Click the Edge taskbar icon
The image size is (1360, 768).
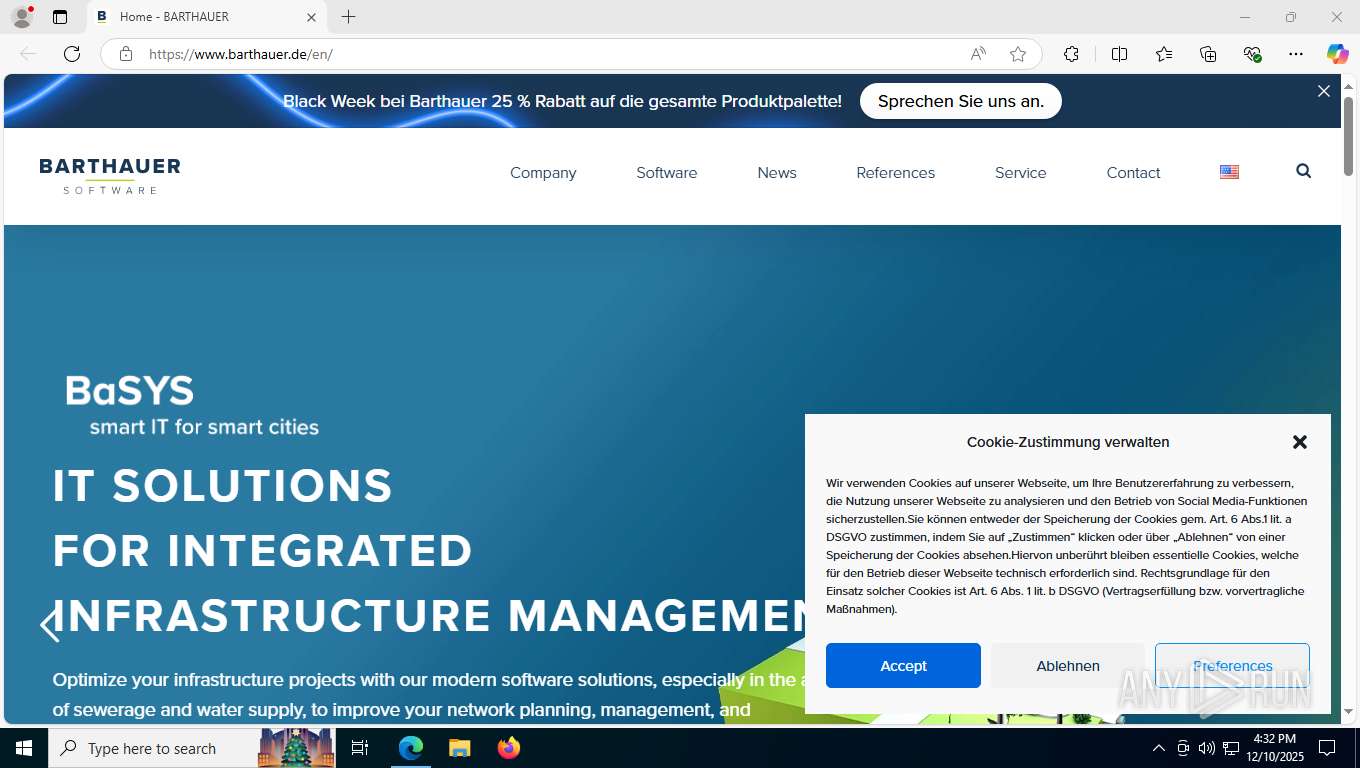[411, 748]
